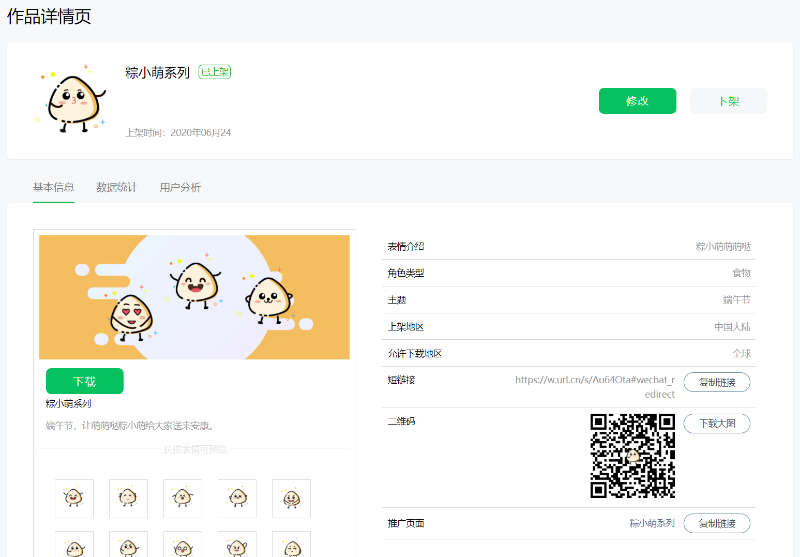The height and width of the screenshot is (557, 800).
Task: Copy the 推广页面 link
Action: coord(717,523)
